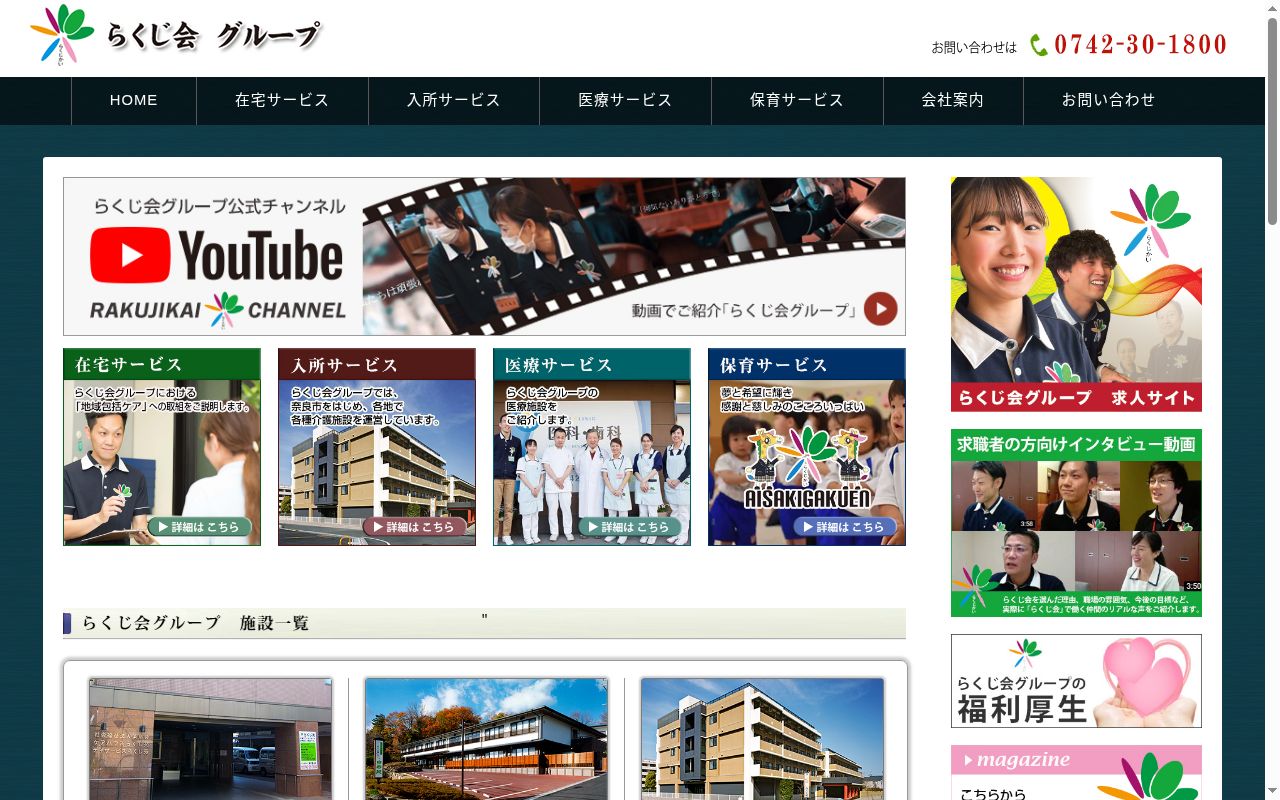Screen dimensions: 1280x800
Task: Click 詳細はこちら on 医療サービス card
Action: (x=630, y=527)
